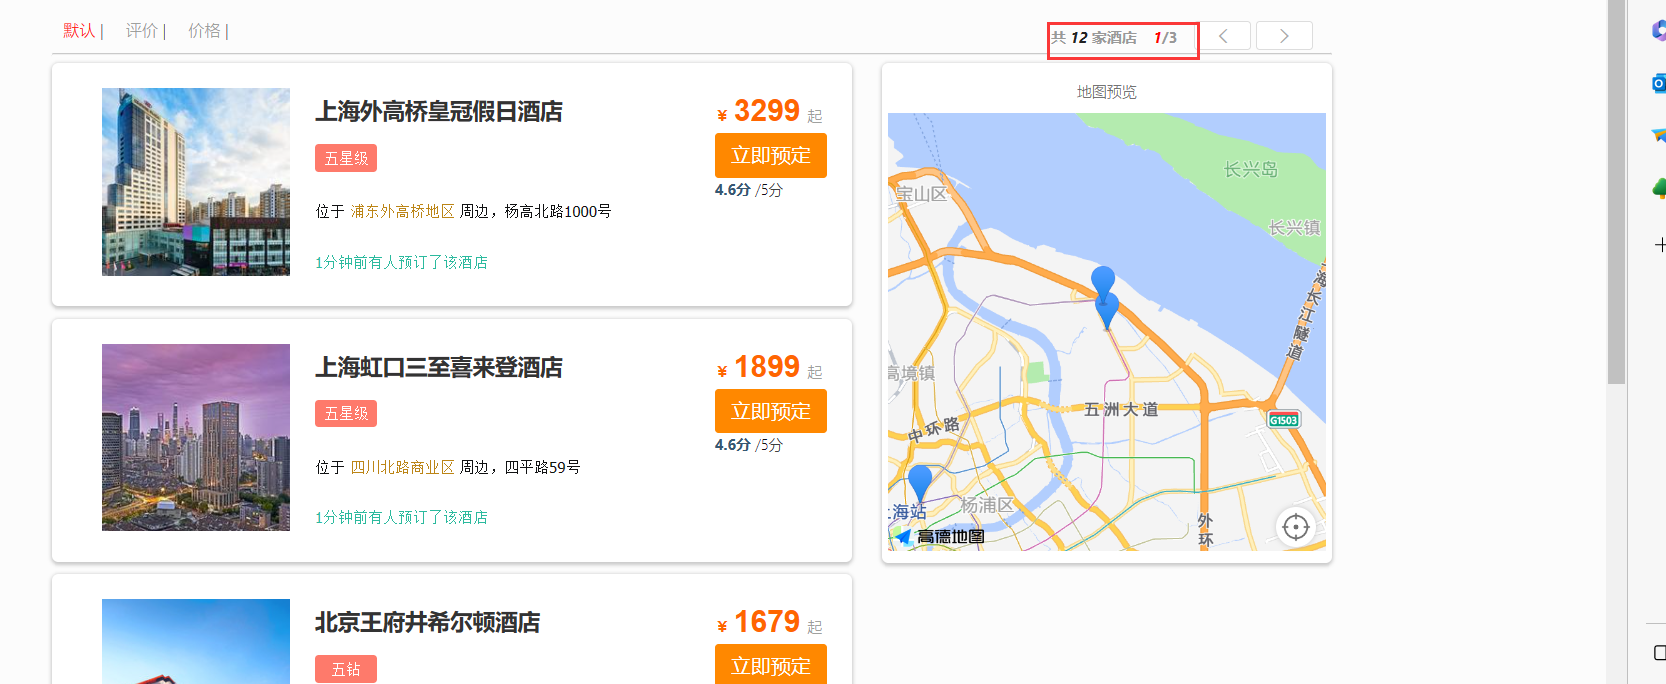Click the 四平路59号 address text
This screenshot has width=1666, height=684.
click(x=542, y=467)
